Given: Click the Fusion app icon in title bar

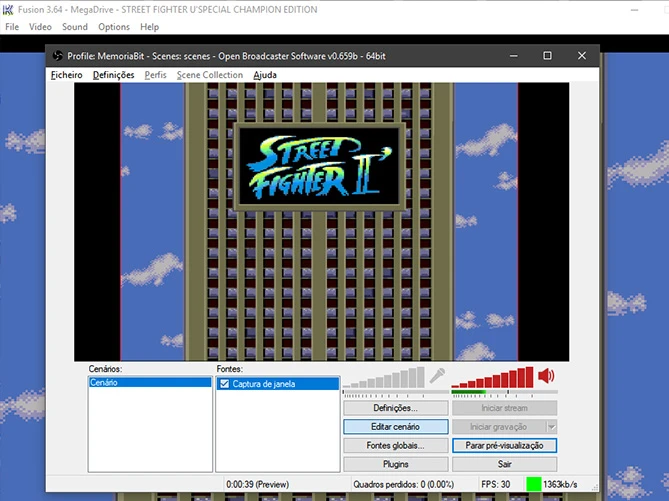Looking at the screenshot, I should pyautogui.click(x=8, y=9).
